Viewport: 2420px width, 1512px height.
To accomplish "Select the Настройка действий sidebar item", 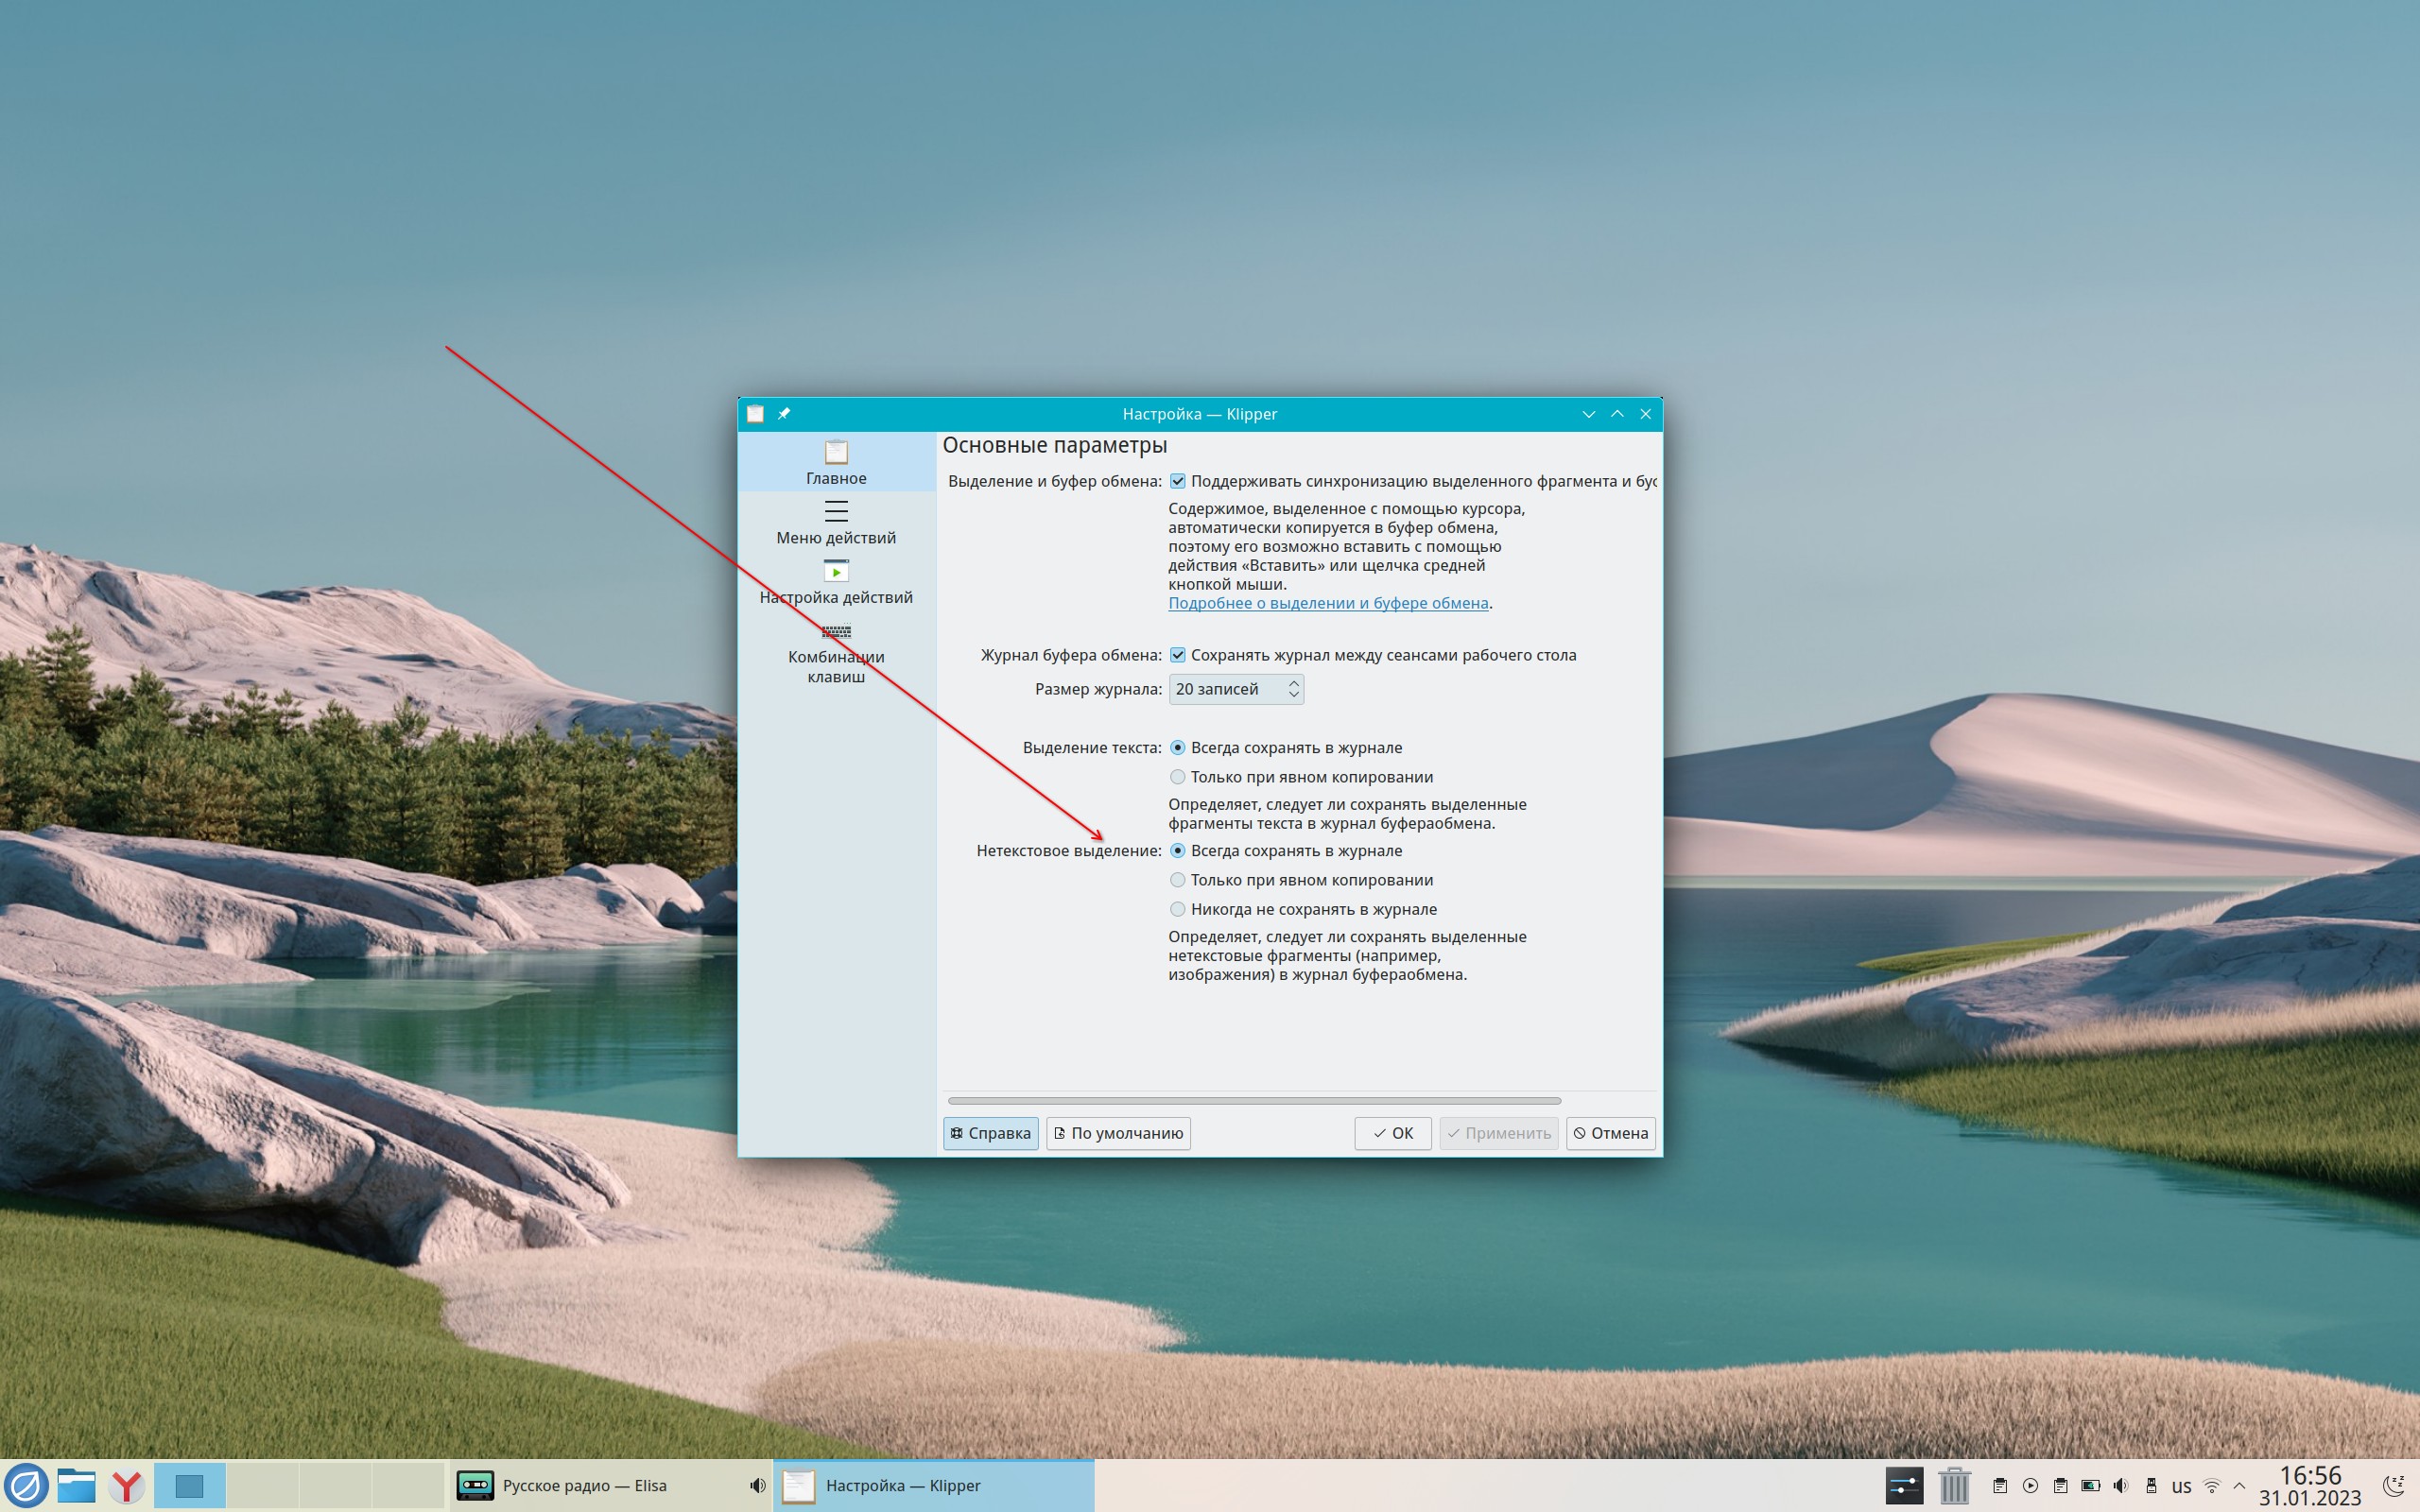I will (x=836, y=582).
